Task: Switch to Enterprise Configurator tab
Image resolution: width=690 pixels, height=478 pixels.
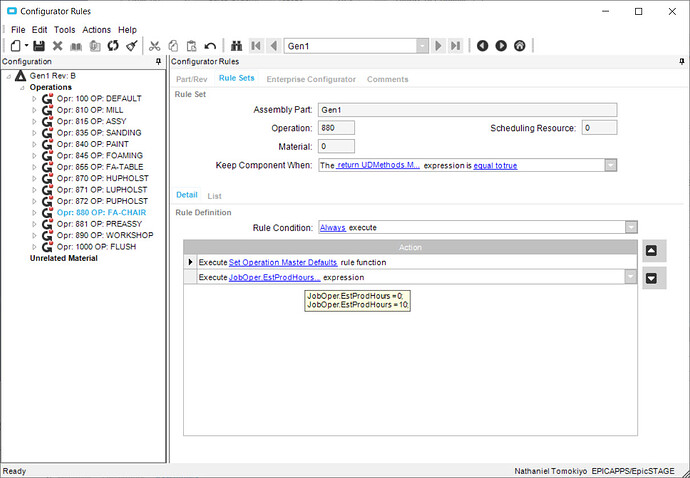Action: 311,79
